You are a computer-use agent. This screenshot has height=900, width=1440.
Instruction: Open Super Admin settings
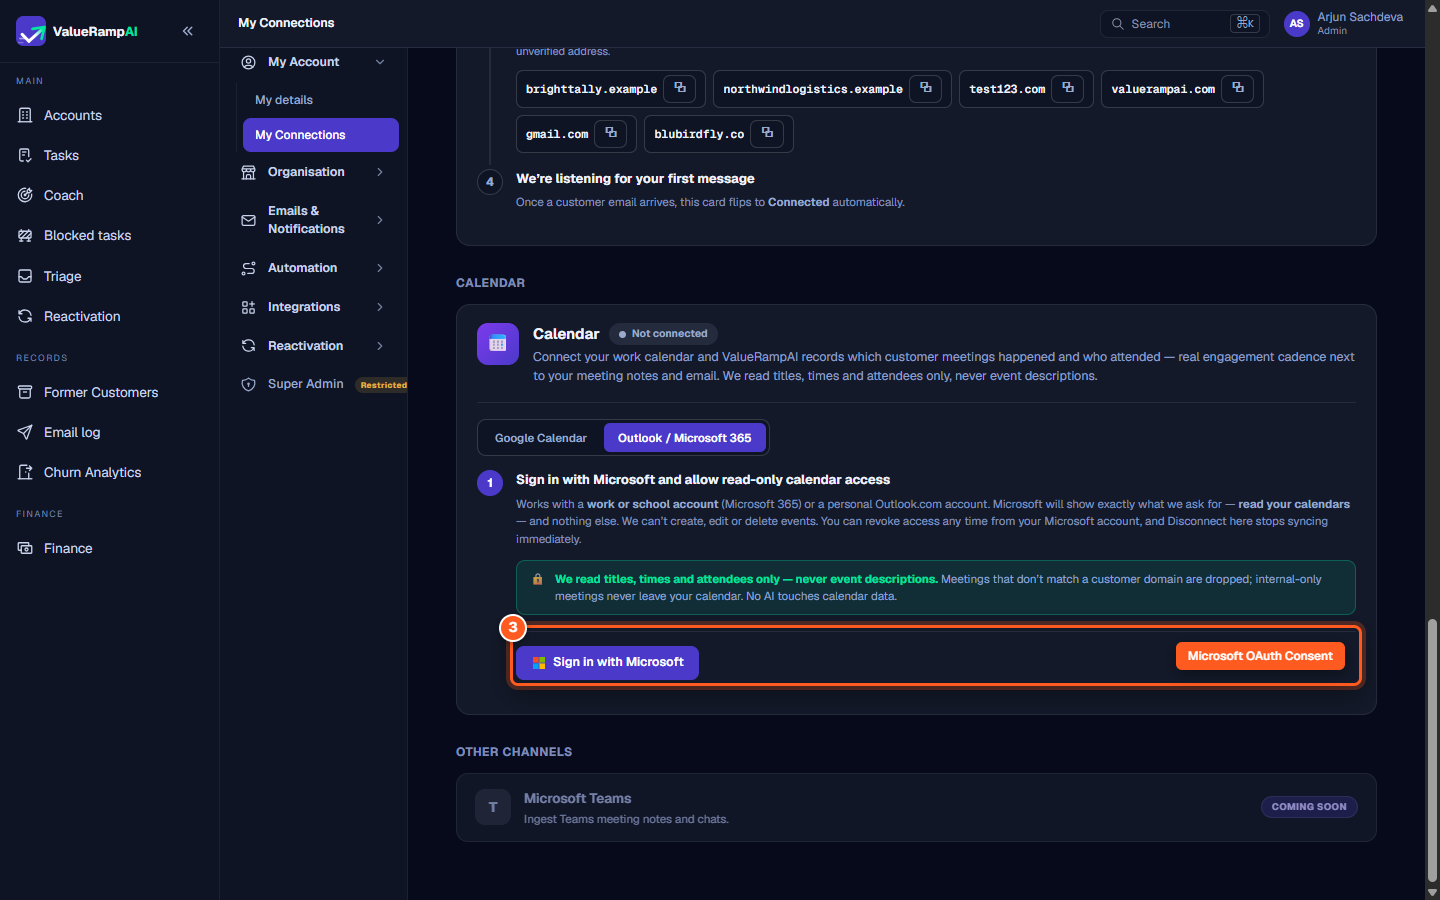click(x=306, y=384)
